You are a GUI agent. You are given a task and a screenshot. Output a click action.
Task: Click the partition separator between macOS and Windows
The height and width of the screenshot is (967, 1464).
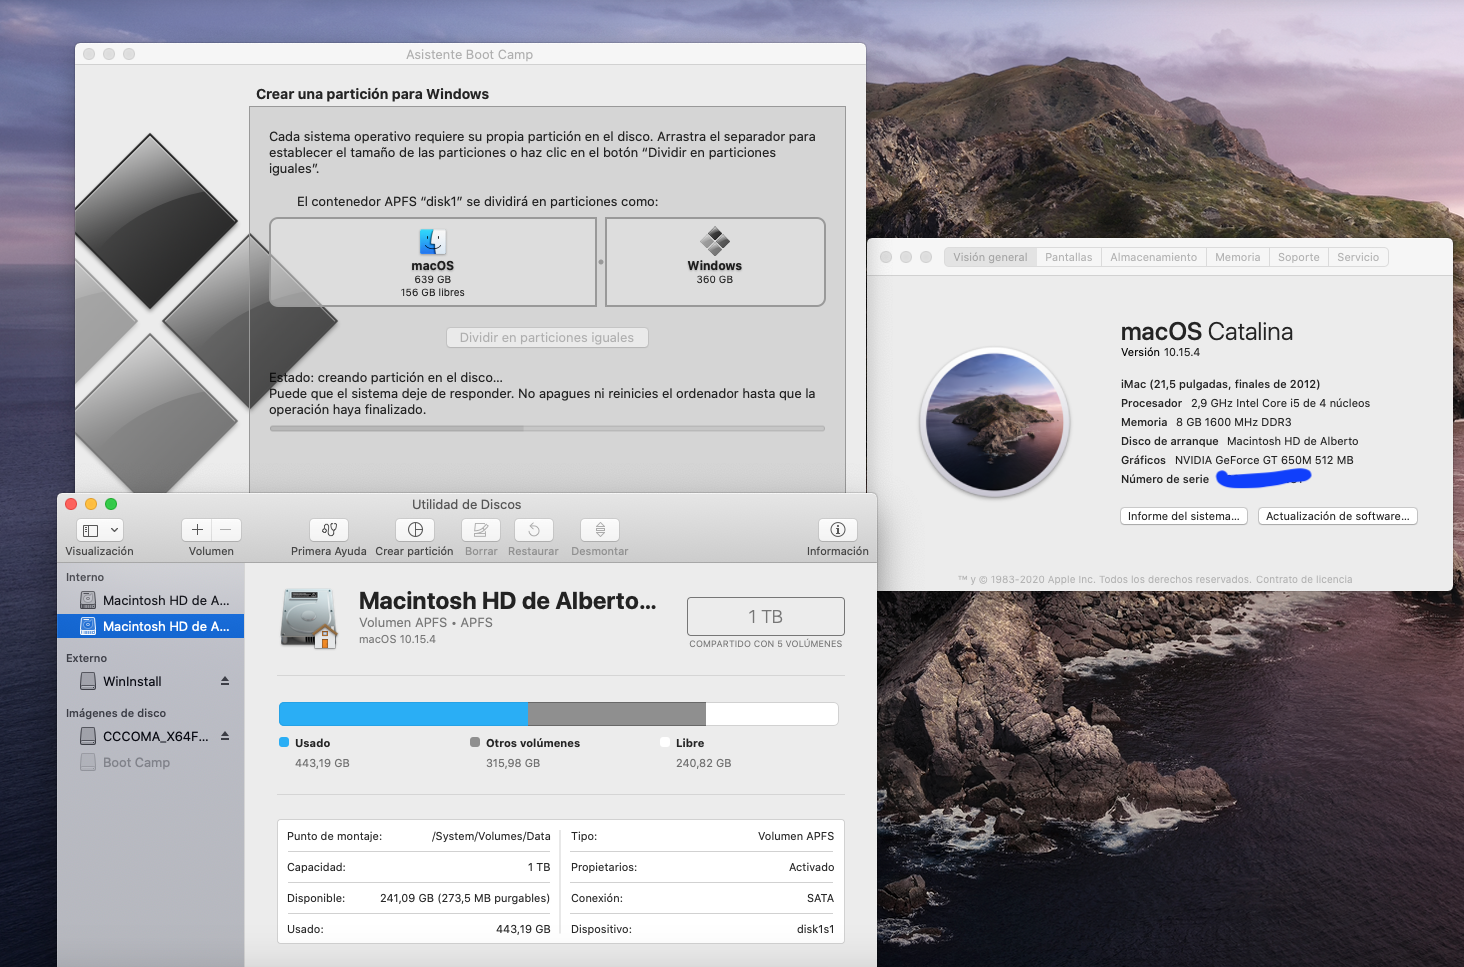click(x=601, y=262)
